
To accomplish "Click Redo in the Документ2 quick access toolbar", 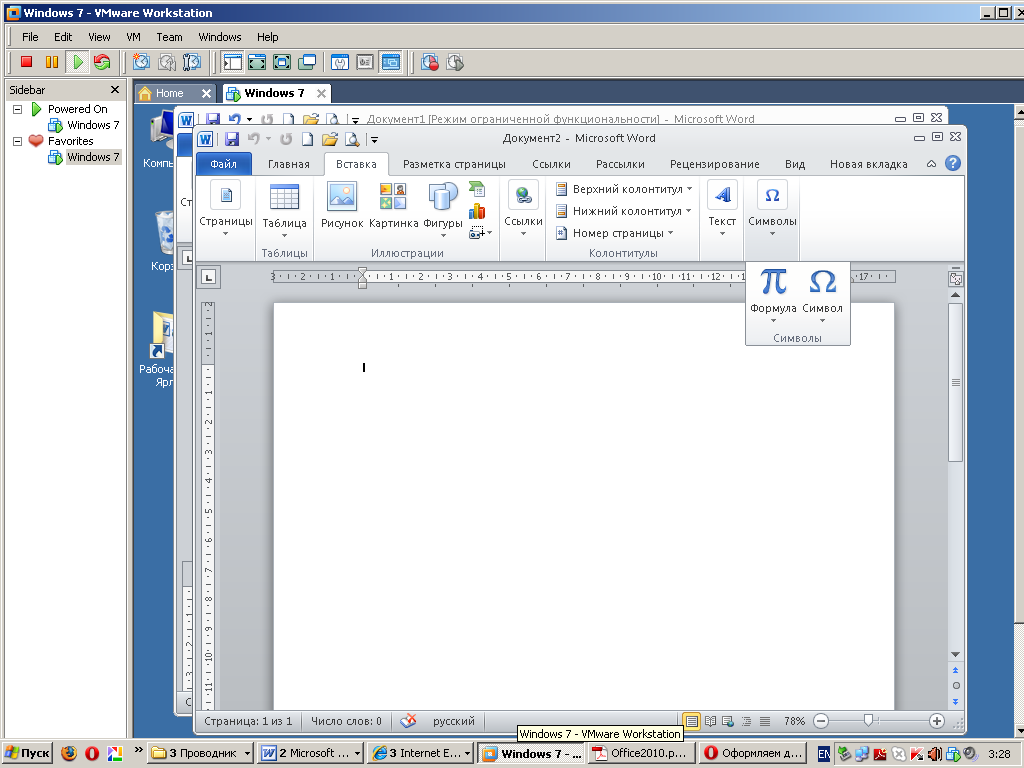I will (285, 138).
